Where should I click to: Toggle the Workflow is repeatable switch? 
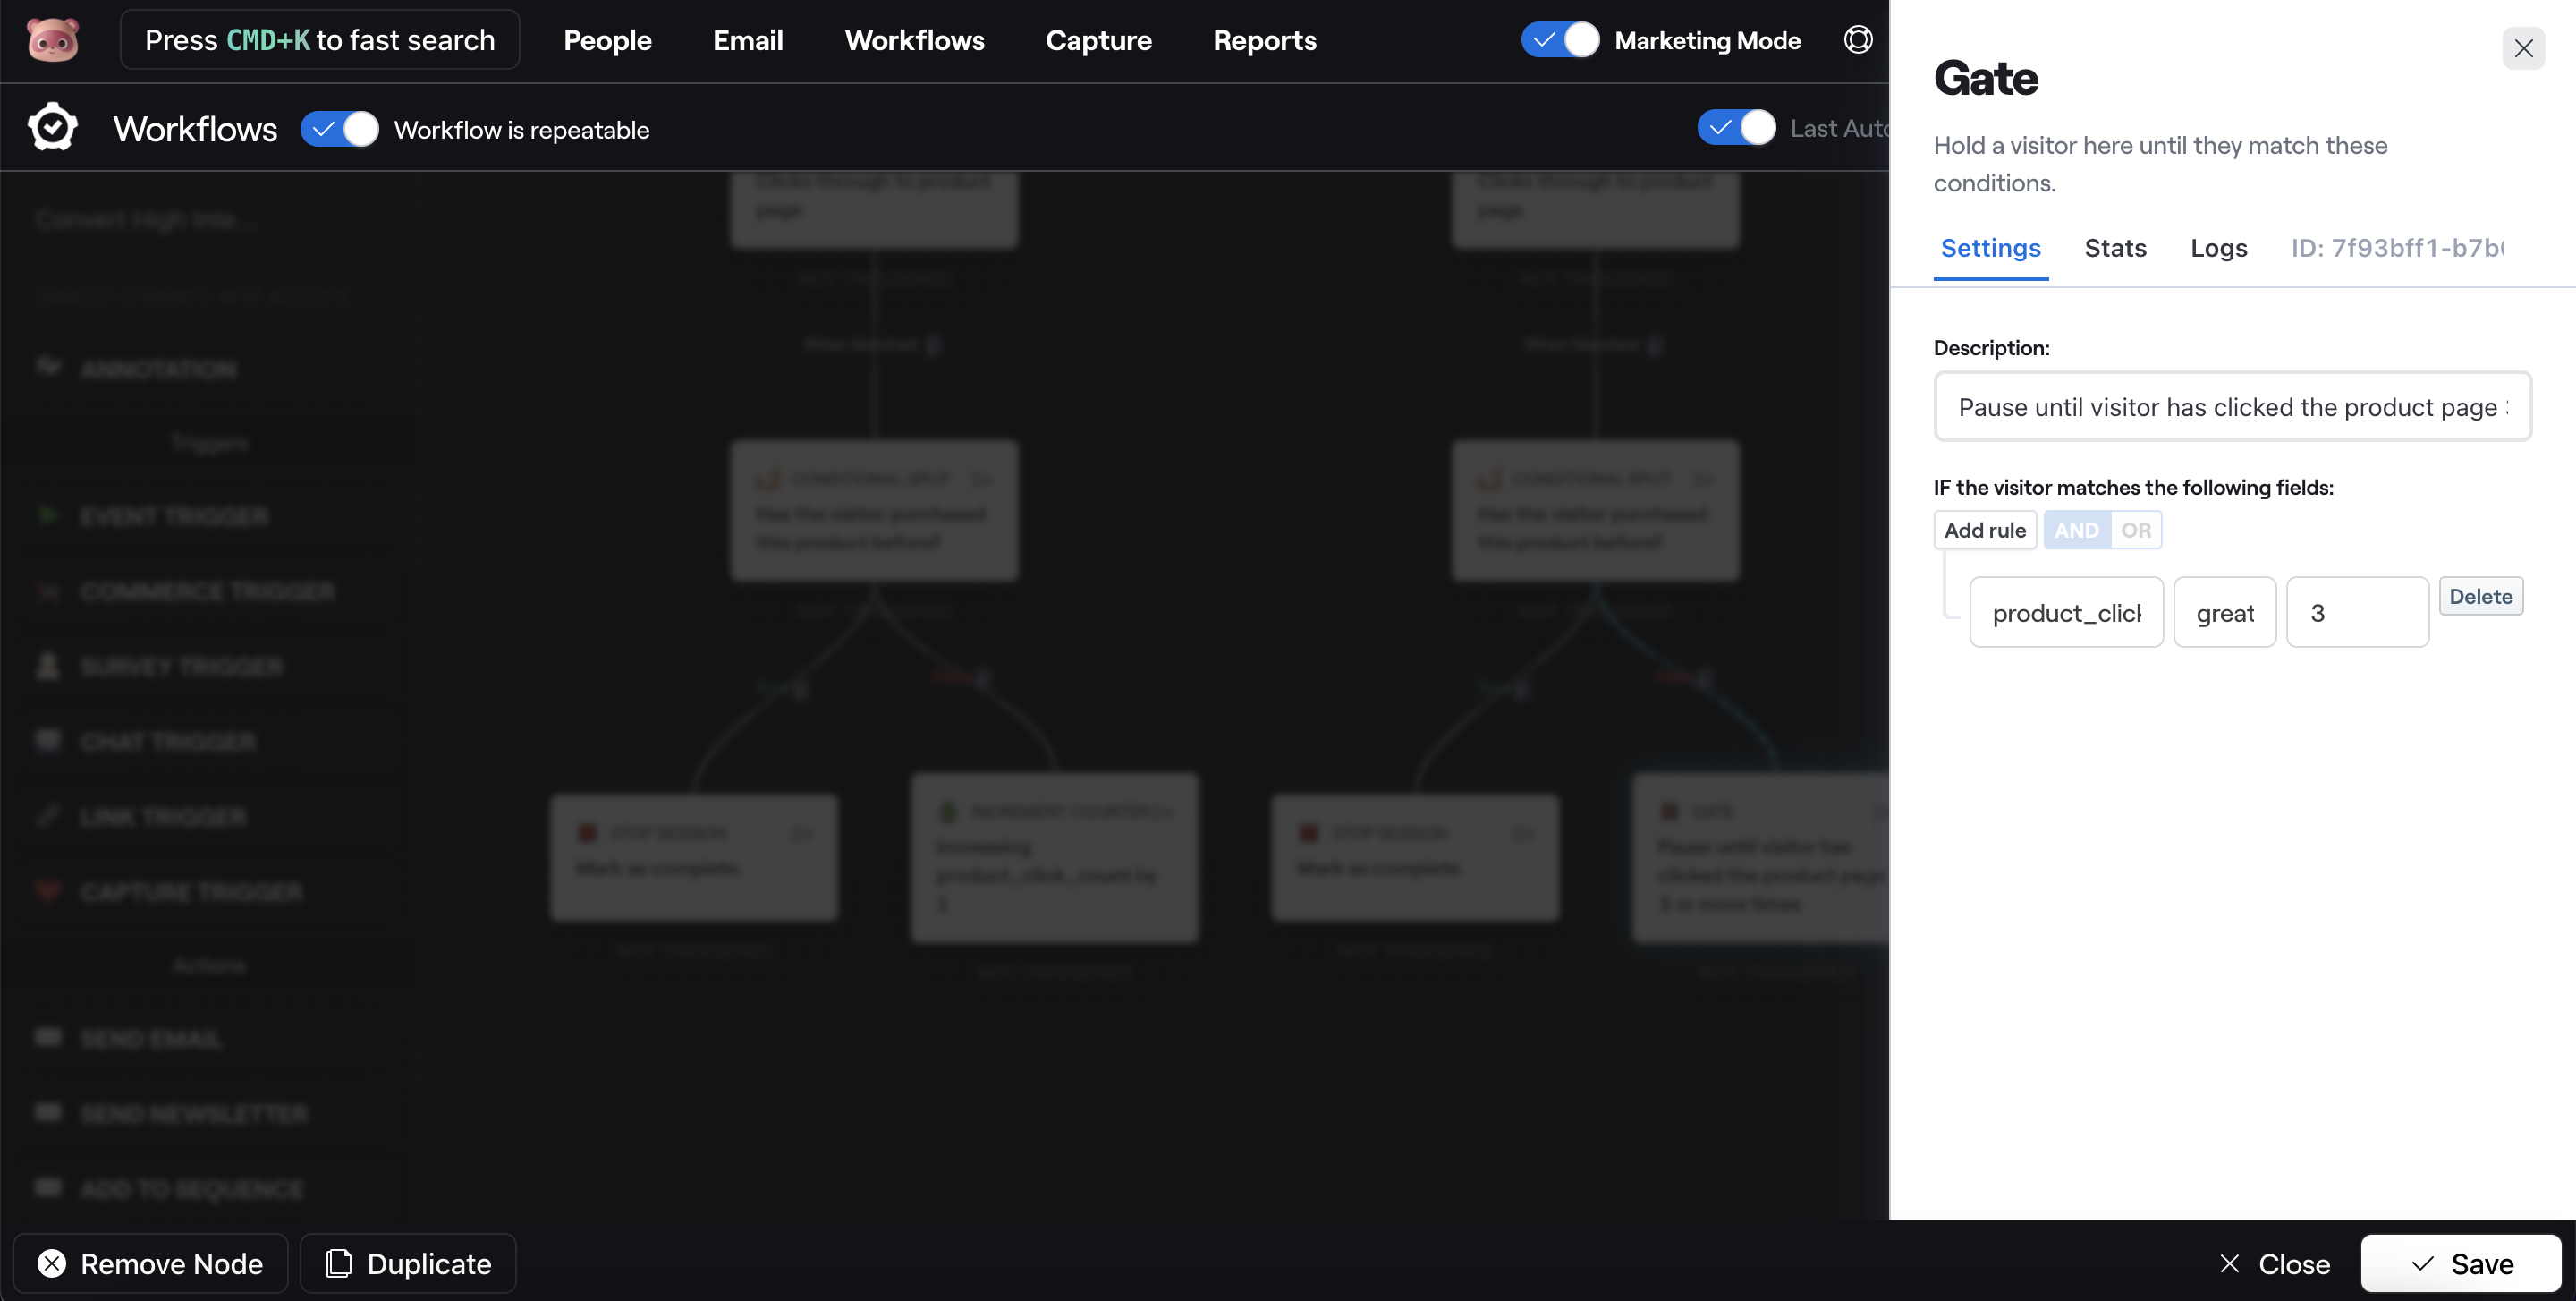pyautogui.click(x=338, y=128)
